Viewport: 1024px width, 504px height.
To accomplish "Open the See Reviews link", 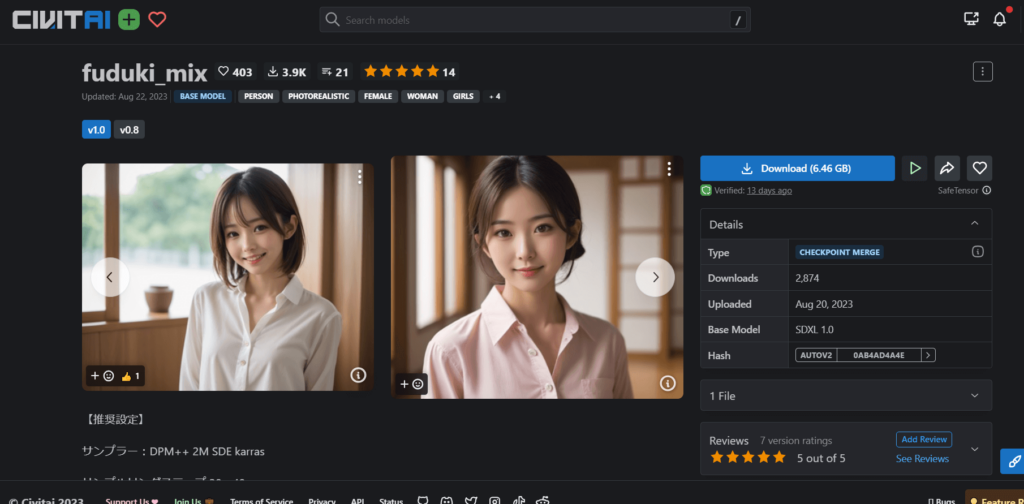I will 922,459.
